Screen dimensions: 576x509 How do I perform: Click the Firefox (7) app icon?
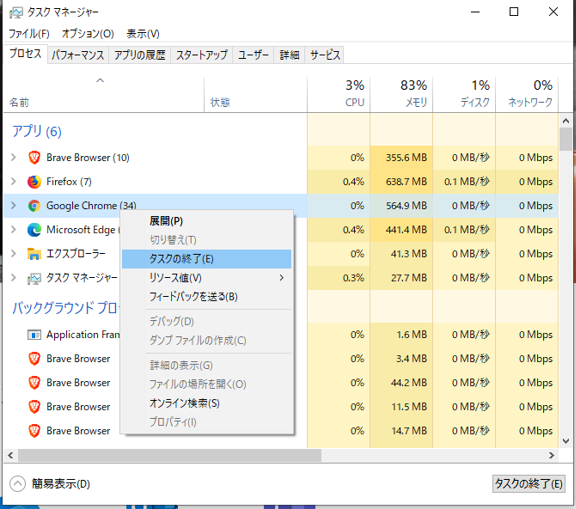point(34,182)
